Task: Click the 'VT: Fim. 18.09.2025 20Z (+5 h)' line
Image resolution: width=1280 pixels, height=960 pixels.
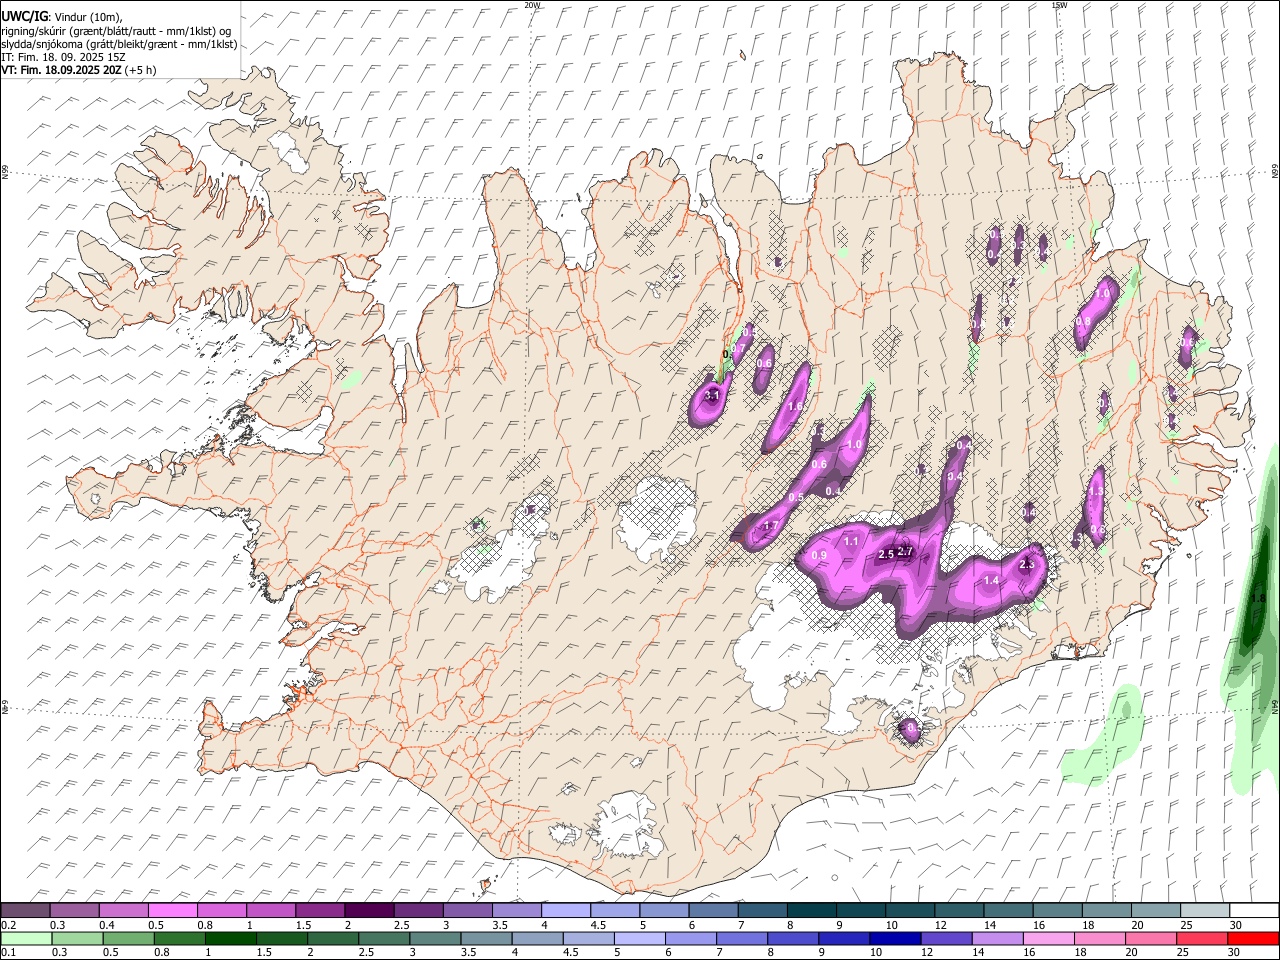Action: (79, 70)
